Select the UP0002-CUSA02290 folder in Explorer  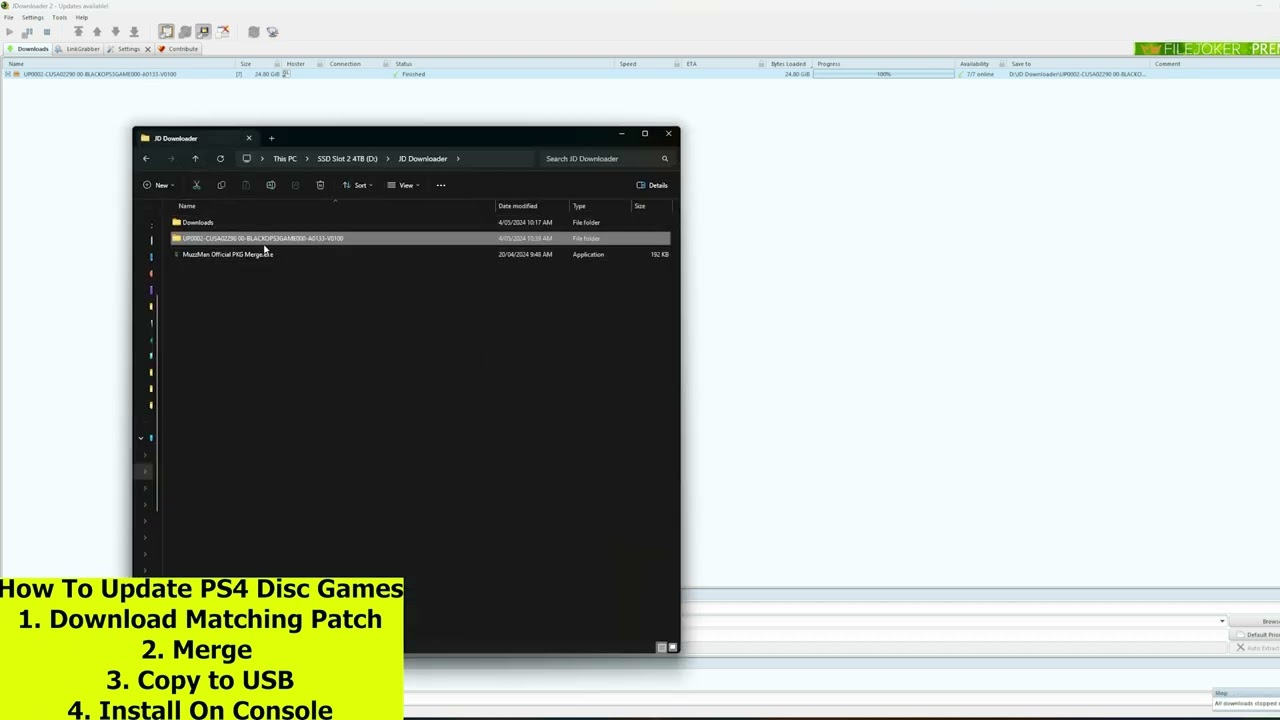pyautogui.click(x=420, y=238)
